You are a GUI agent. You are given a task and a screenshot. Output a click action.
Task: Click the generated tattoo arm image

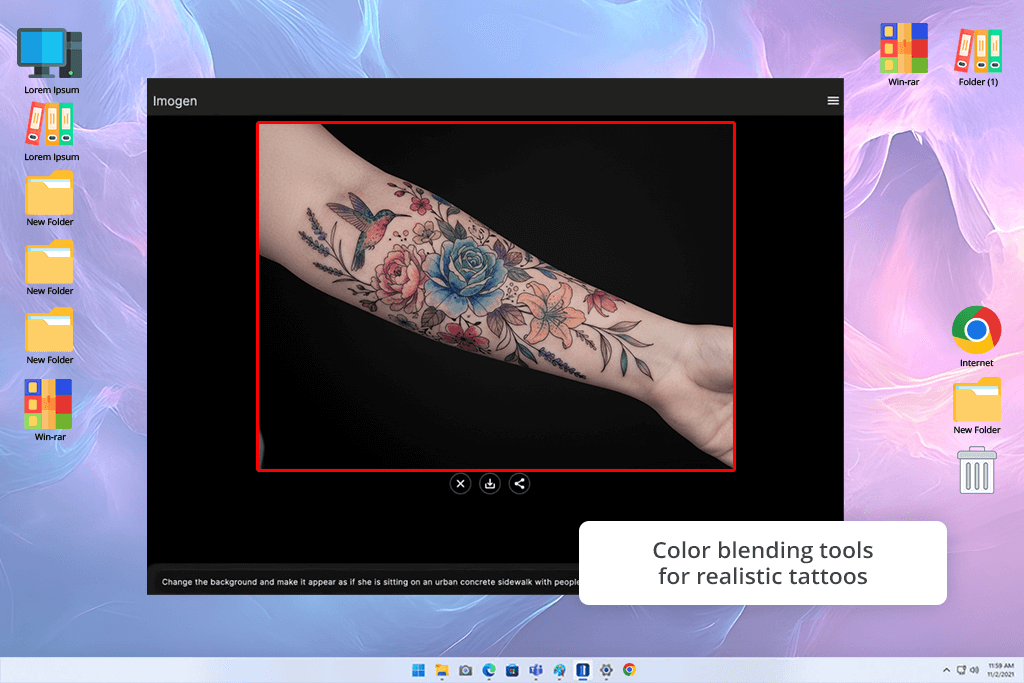[496, 296]
